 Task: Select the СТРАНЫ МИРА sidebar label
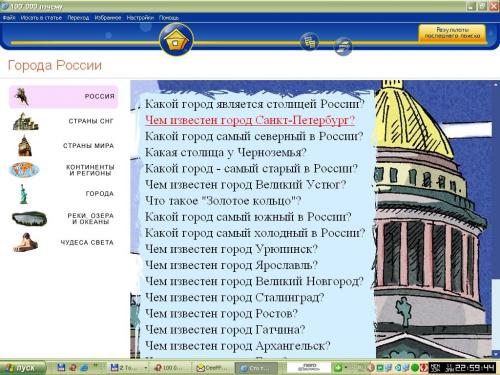88,146
